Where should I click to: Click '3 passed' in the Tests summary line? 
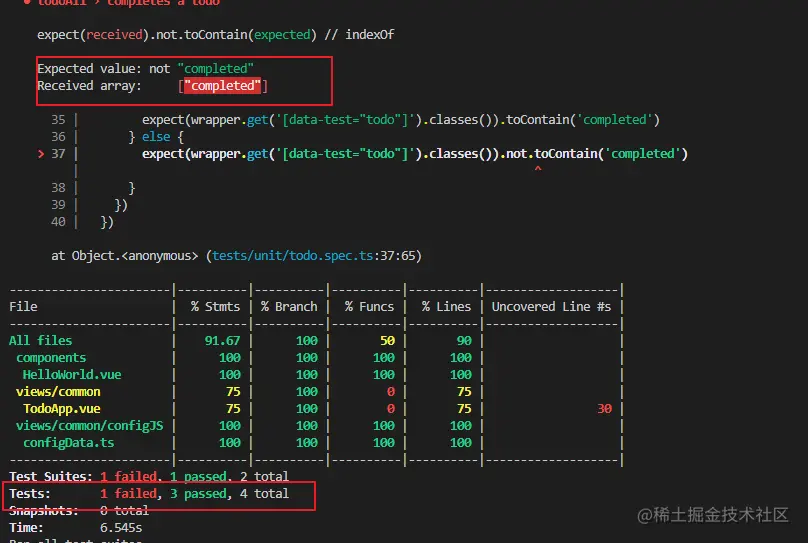[x=200, y=494]
